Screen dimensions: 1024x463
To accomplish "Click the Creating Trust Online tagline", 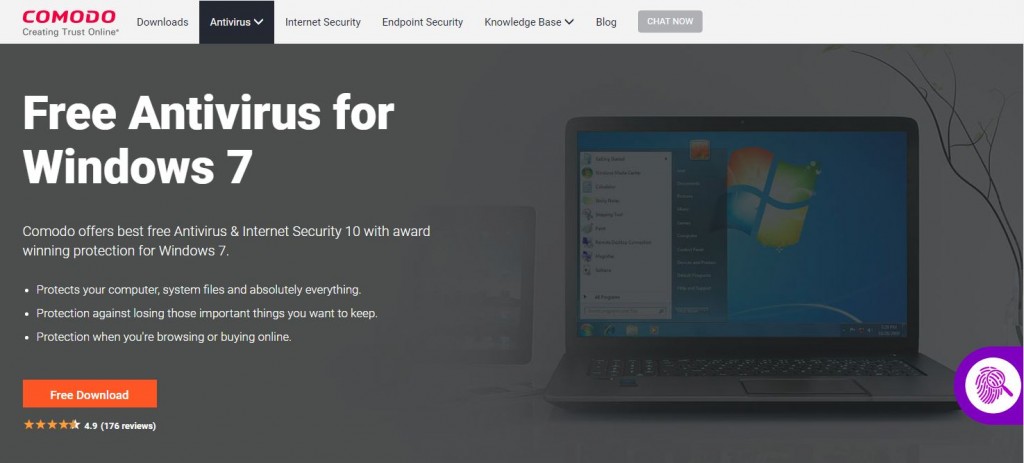I will [71, 31].
